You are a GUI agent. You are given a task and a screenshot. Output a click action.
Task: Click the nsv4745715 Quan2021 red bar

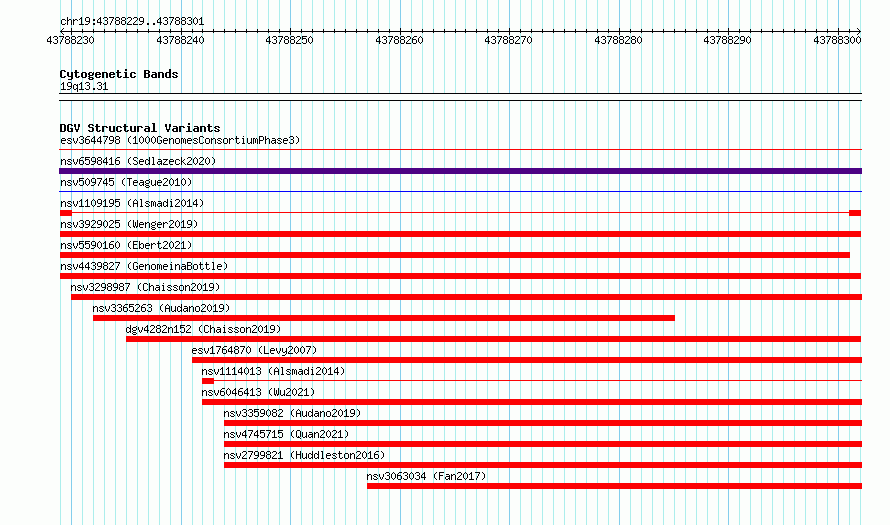click(543, 444)
